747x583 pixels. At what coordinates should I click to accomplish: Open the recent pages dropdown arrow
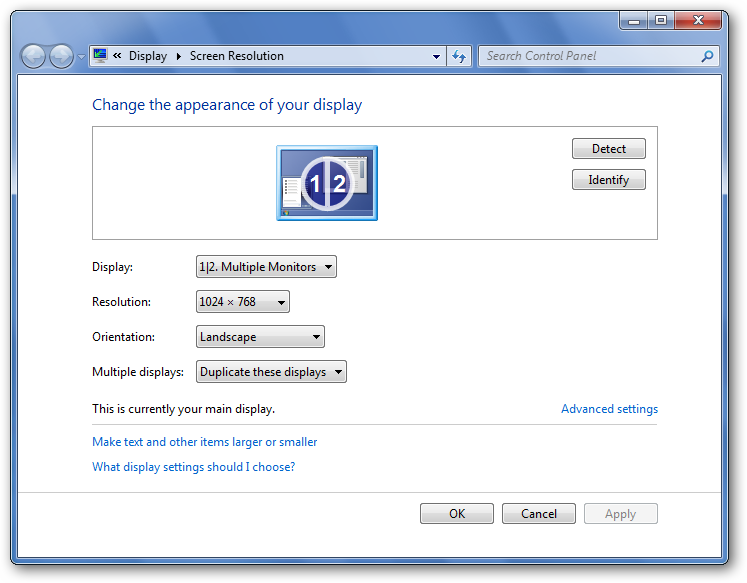pyautogui.click(x=81, y=57)
